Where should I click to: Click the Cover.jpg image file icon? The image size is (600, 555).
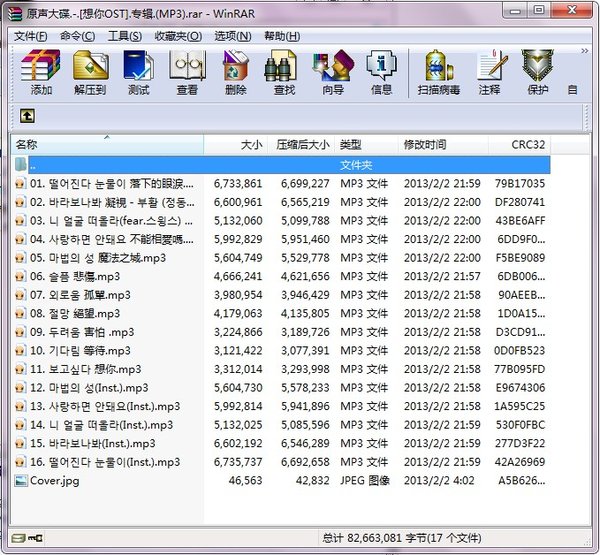[x=21, y=480]
